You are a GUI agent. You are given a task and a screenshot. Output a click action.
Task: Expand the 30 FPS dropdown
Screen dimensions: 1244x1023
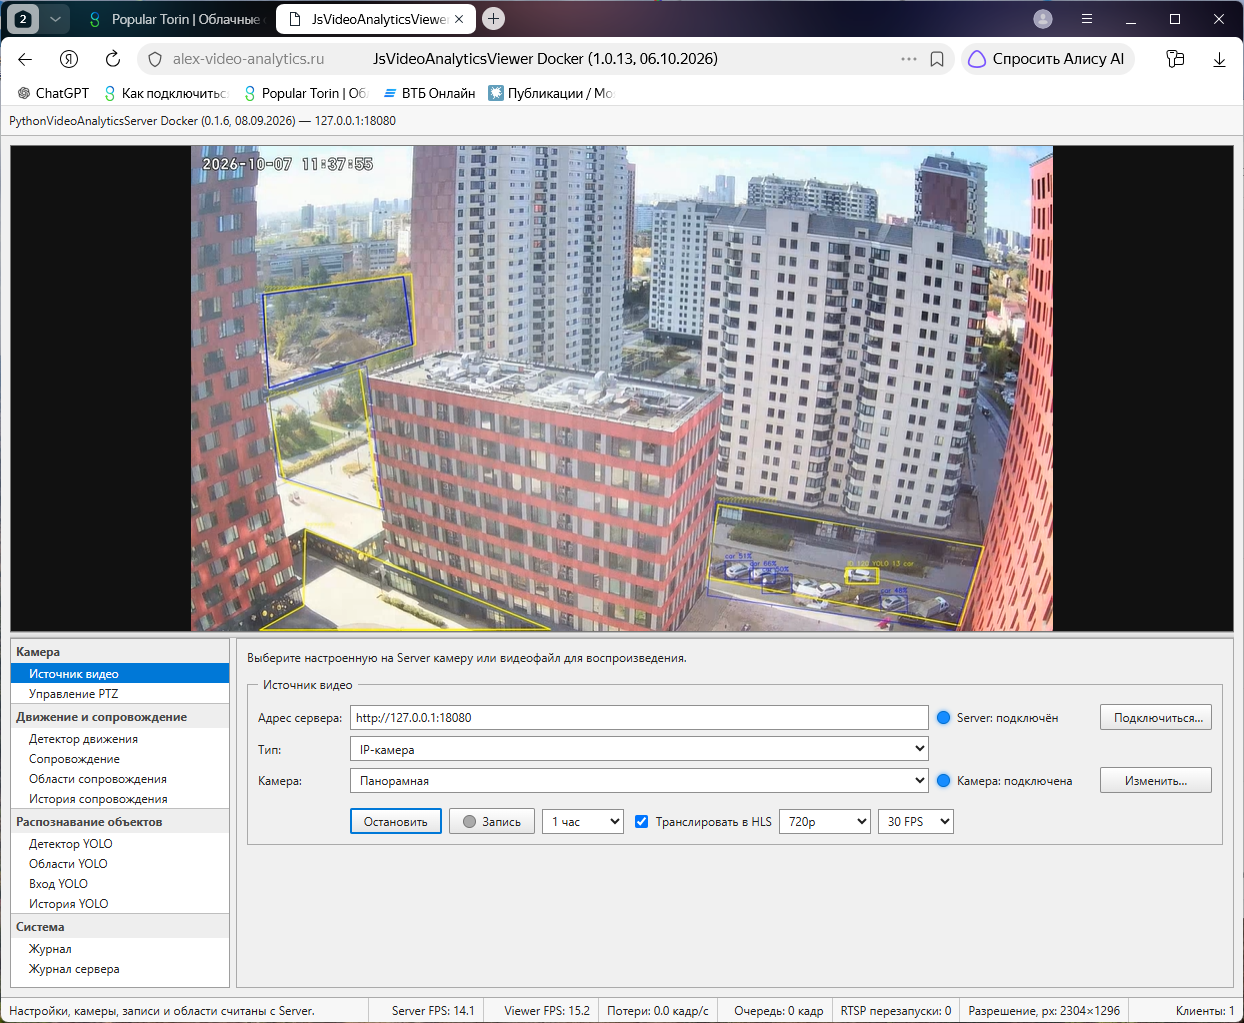916,822
